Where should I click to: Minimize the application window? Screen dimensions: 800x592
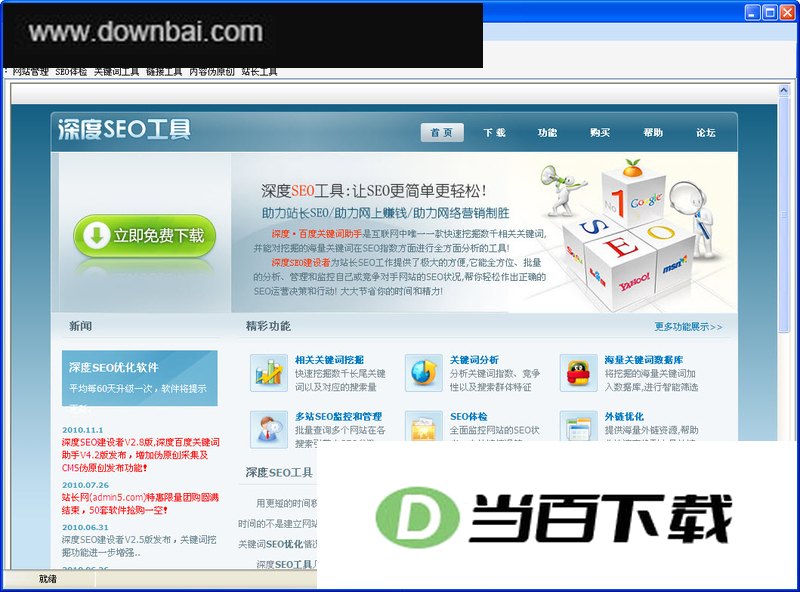point(753,12)
